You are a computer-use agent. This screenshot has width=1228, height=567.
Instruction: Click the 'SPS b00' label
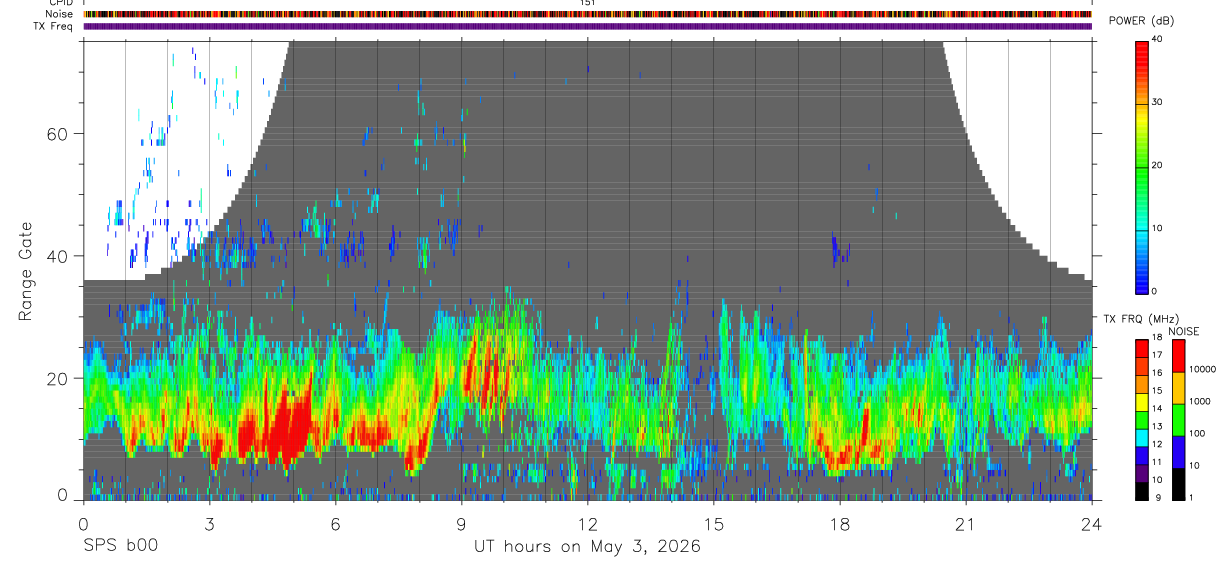[x=120, y=546]
